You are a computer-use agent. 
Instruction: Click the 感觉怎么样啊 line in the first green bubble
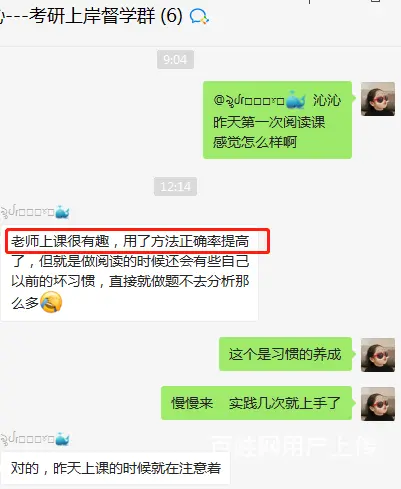(x=255, y=142)
